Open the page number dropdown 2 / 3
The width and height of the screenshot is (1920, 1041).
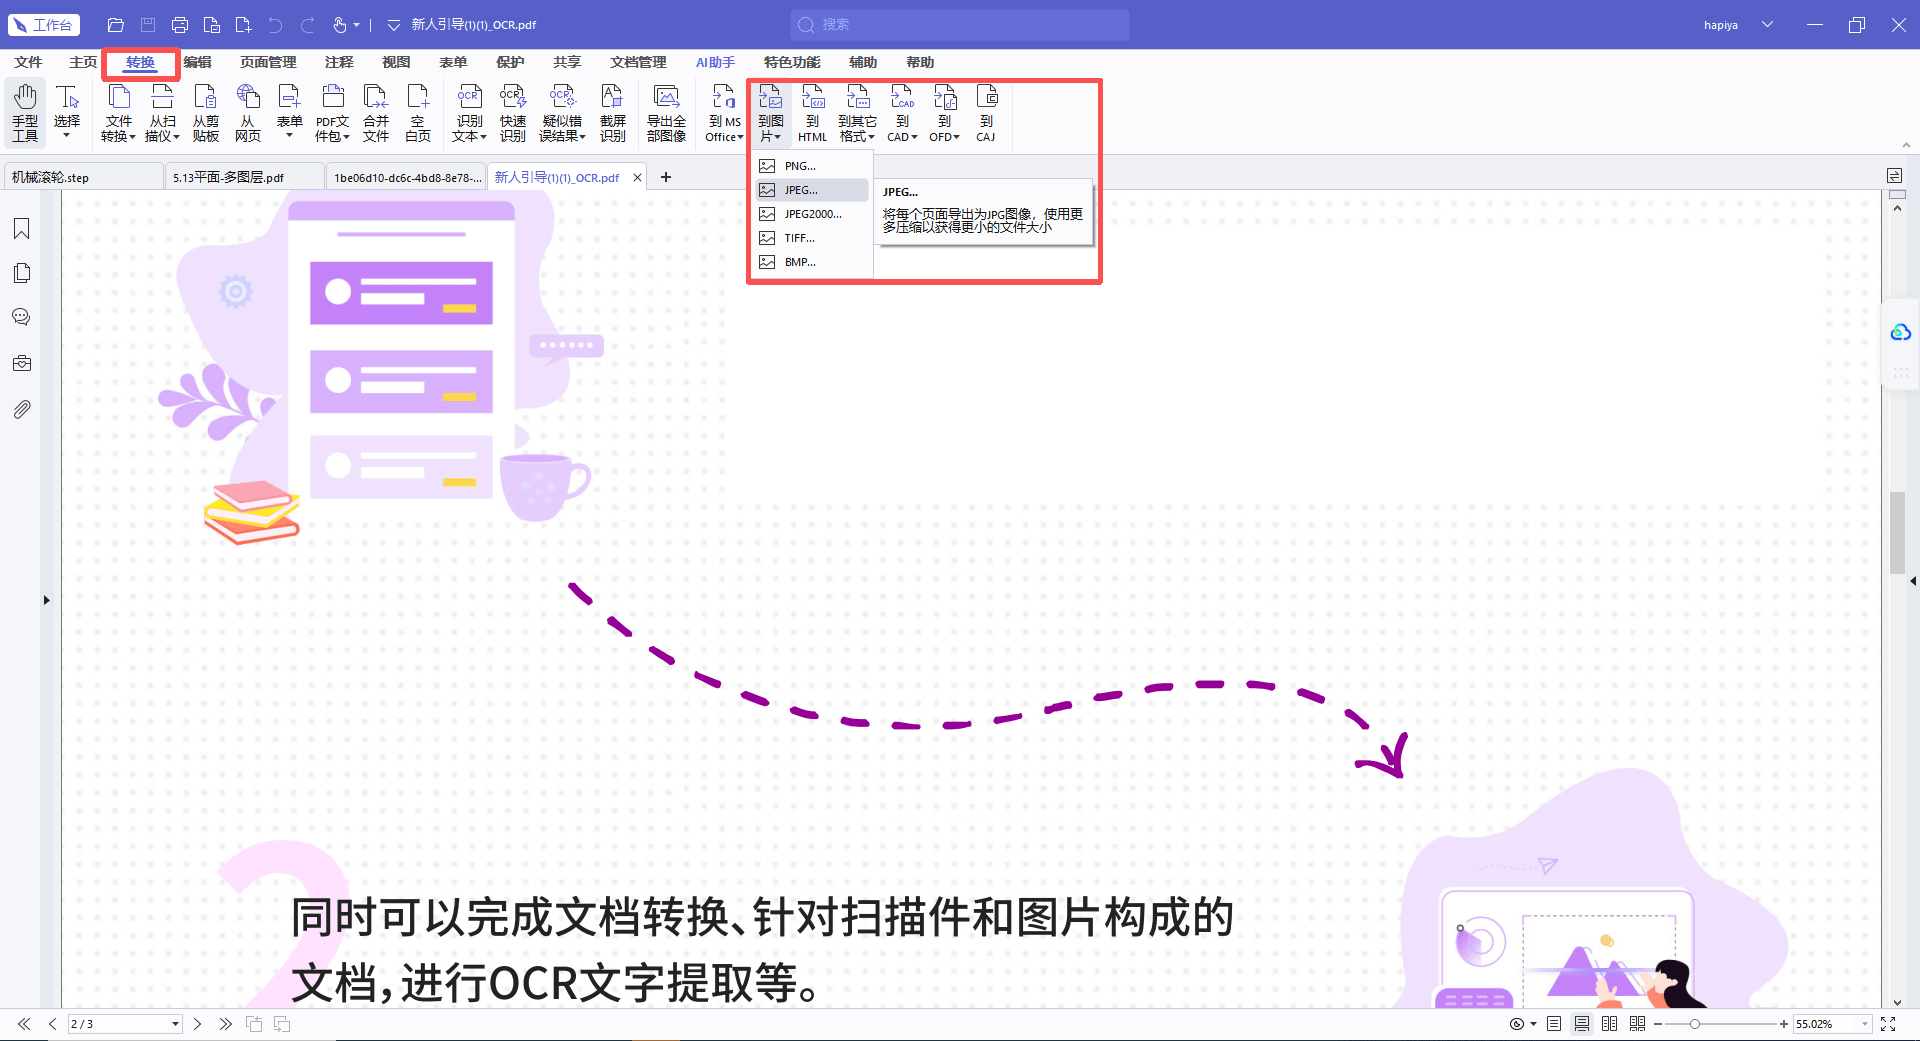click(176, 1024)
